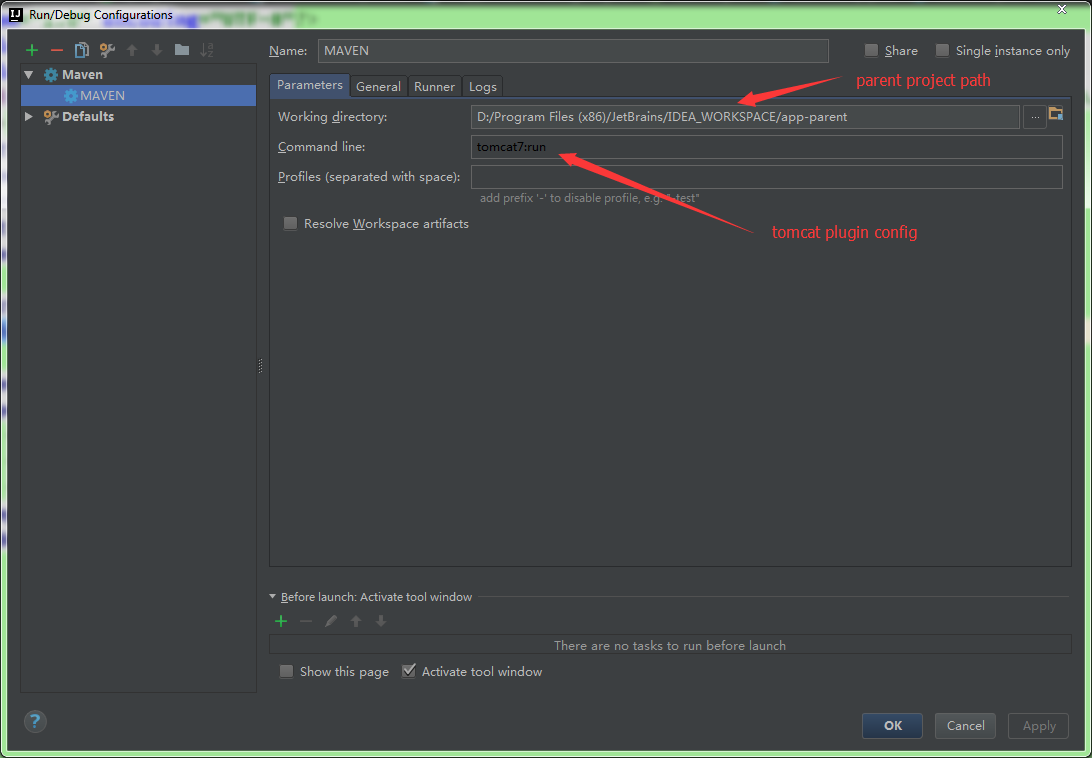Open help with question mark icon
The width and height of the screenshot is (1092, 758).
36,721
